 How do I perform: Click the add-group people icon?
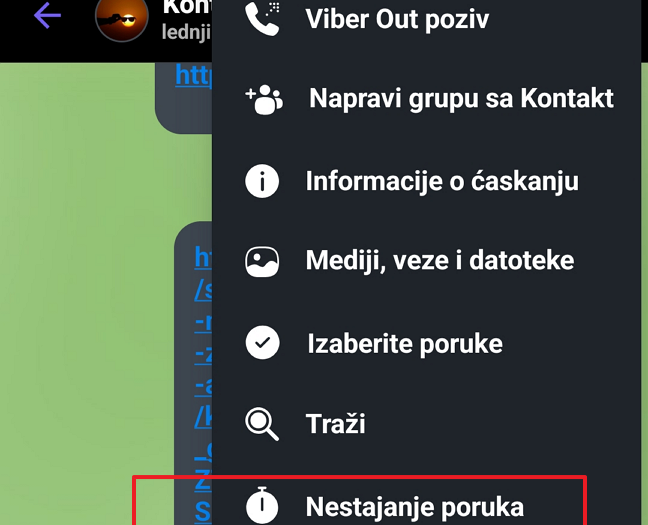[264, 100]
